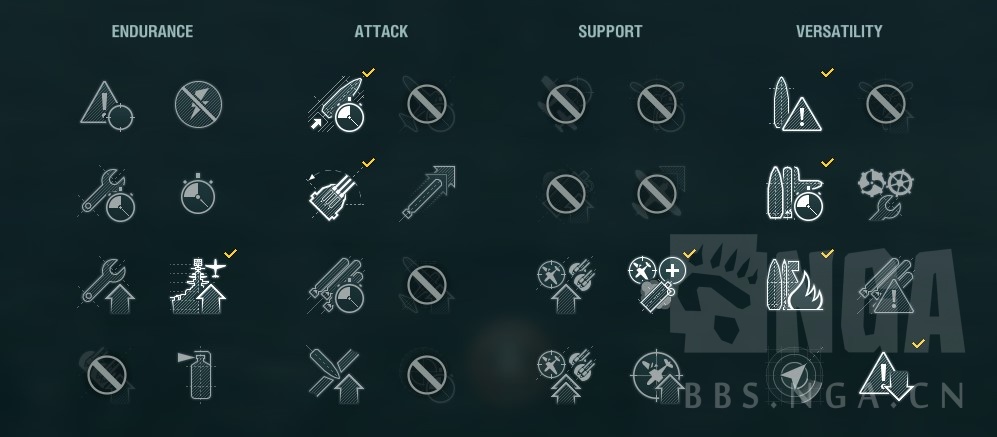997x437 pixels.
Task: Uncheck the warning triangle down-arrow skill
Action: pyautogui.click(x=886, y=375)
